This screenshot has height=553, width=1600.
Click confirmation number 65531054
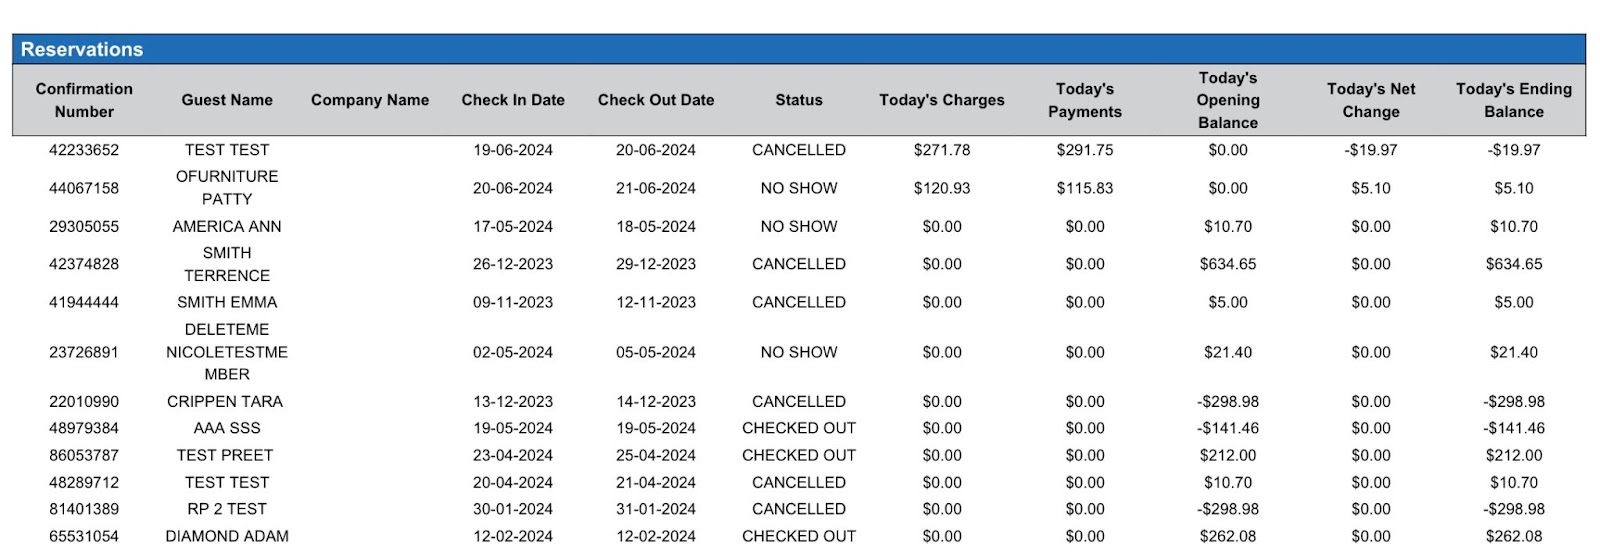(x=84, y=536)
